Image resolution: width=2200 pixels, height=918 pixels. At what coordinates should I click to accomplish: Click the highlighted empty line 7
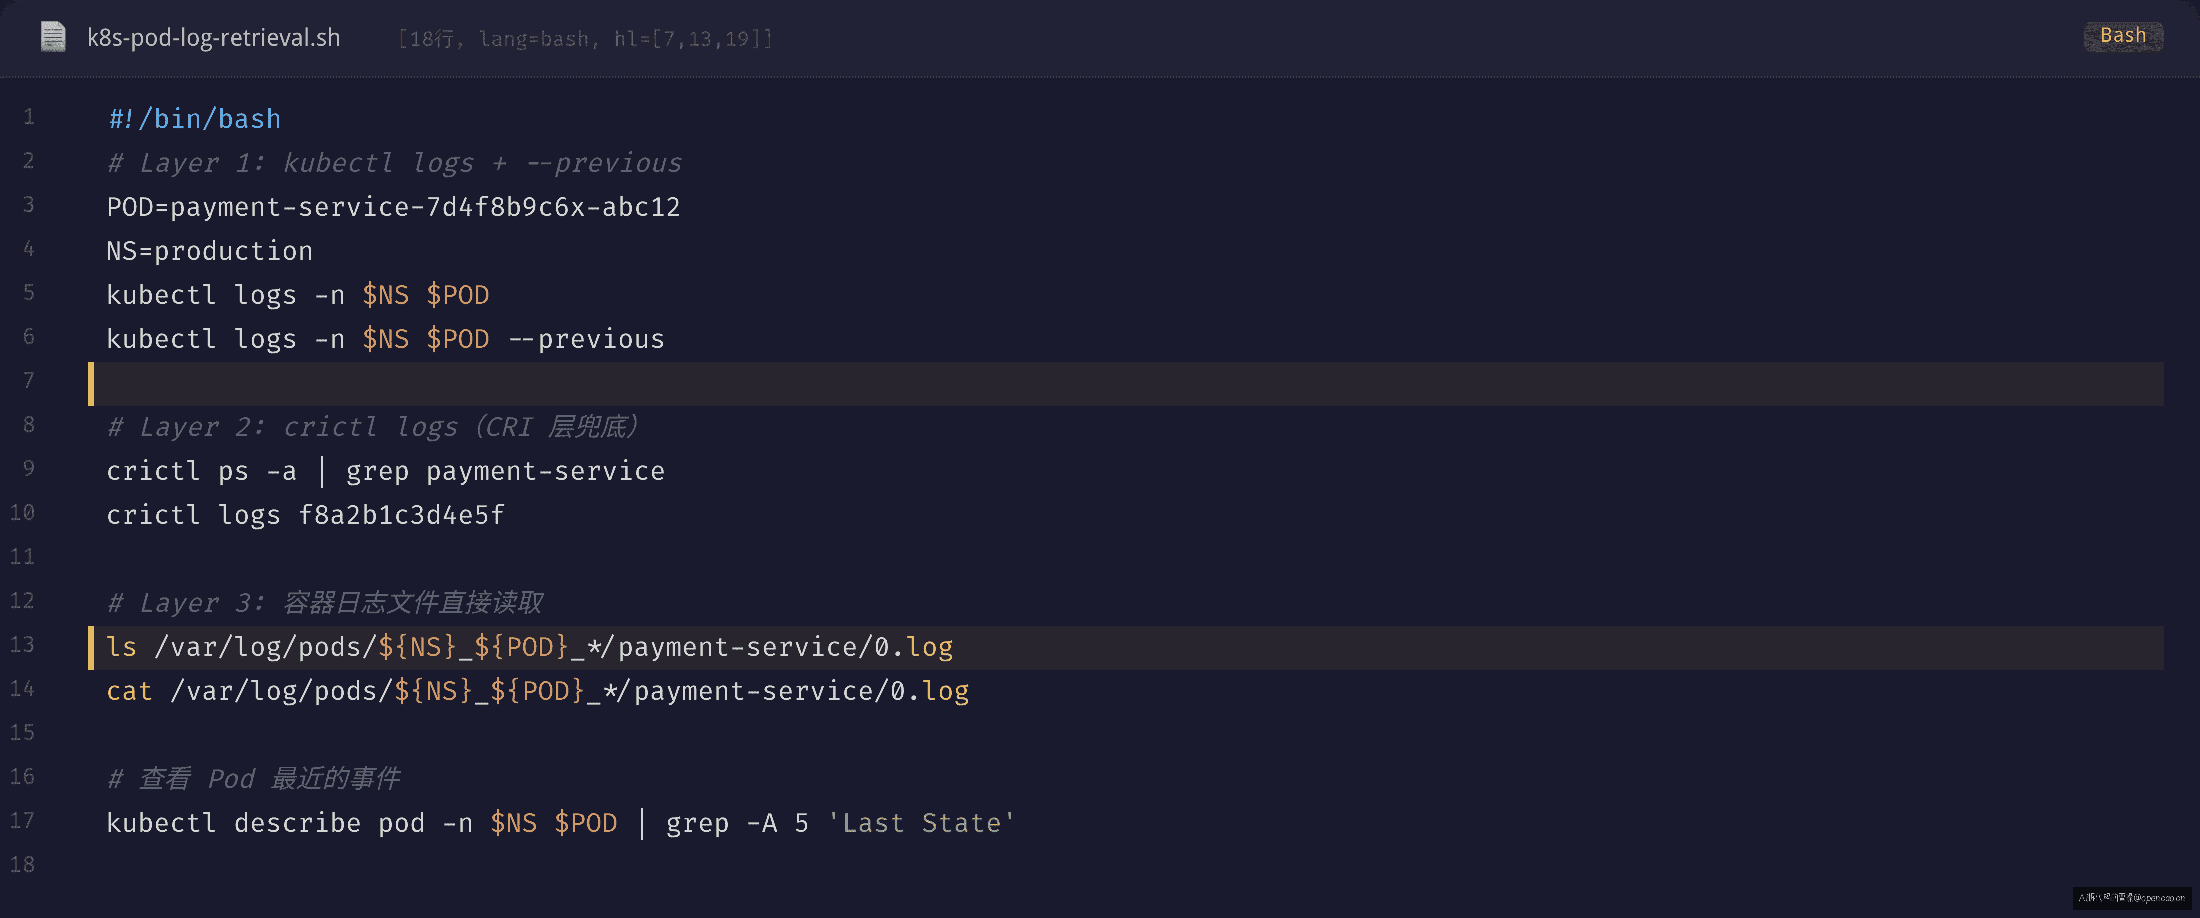click(1126, 383)
